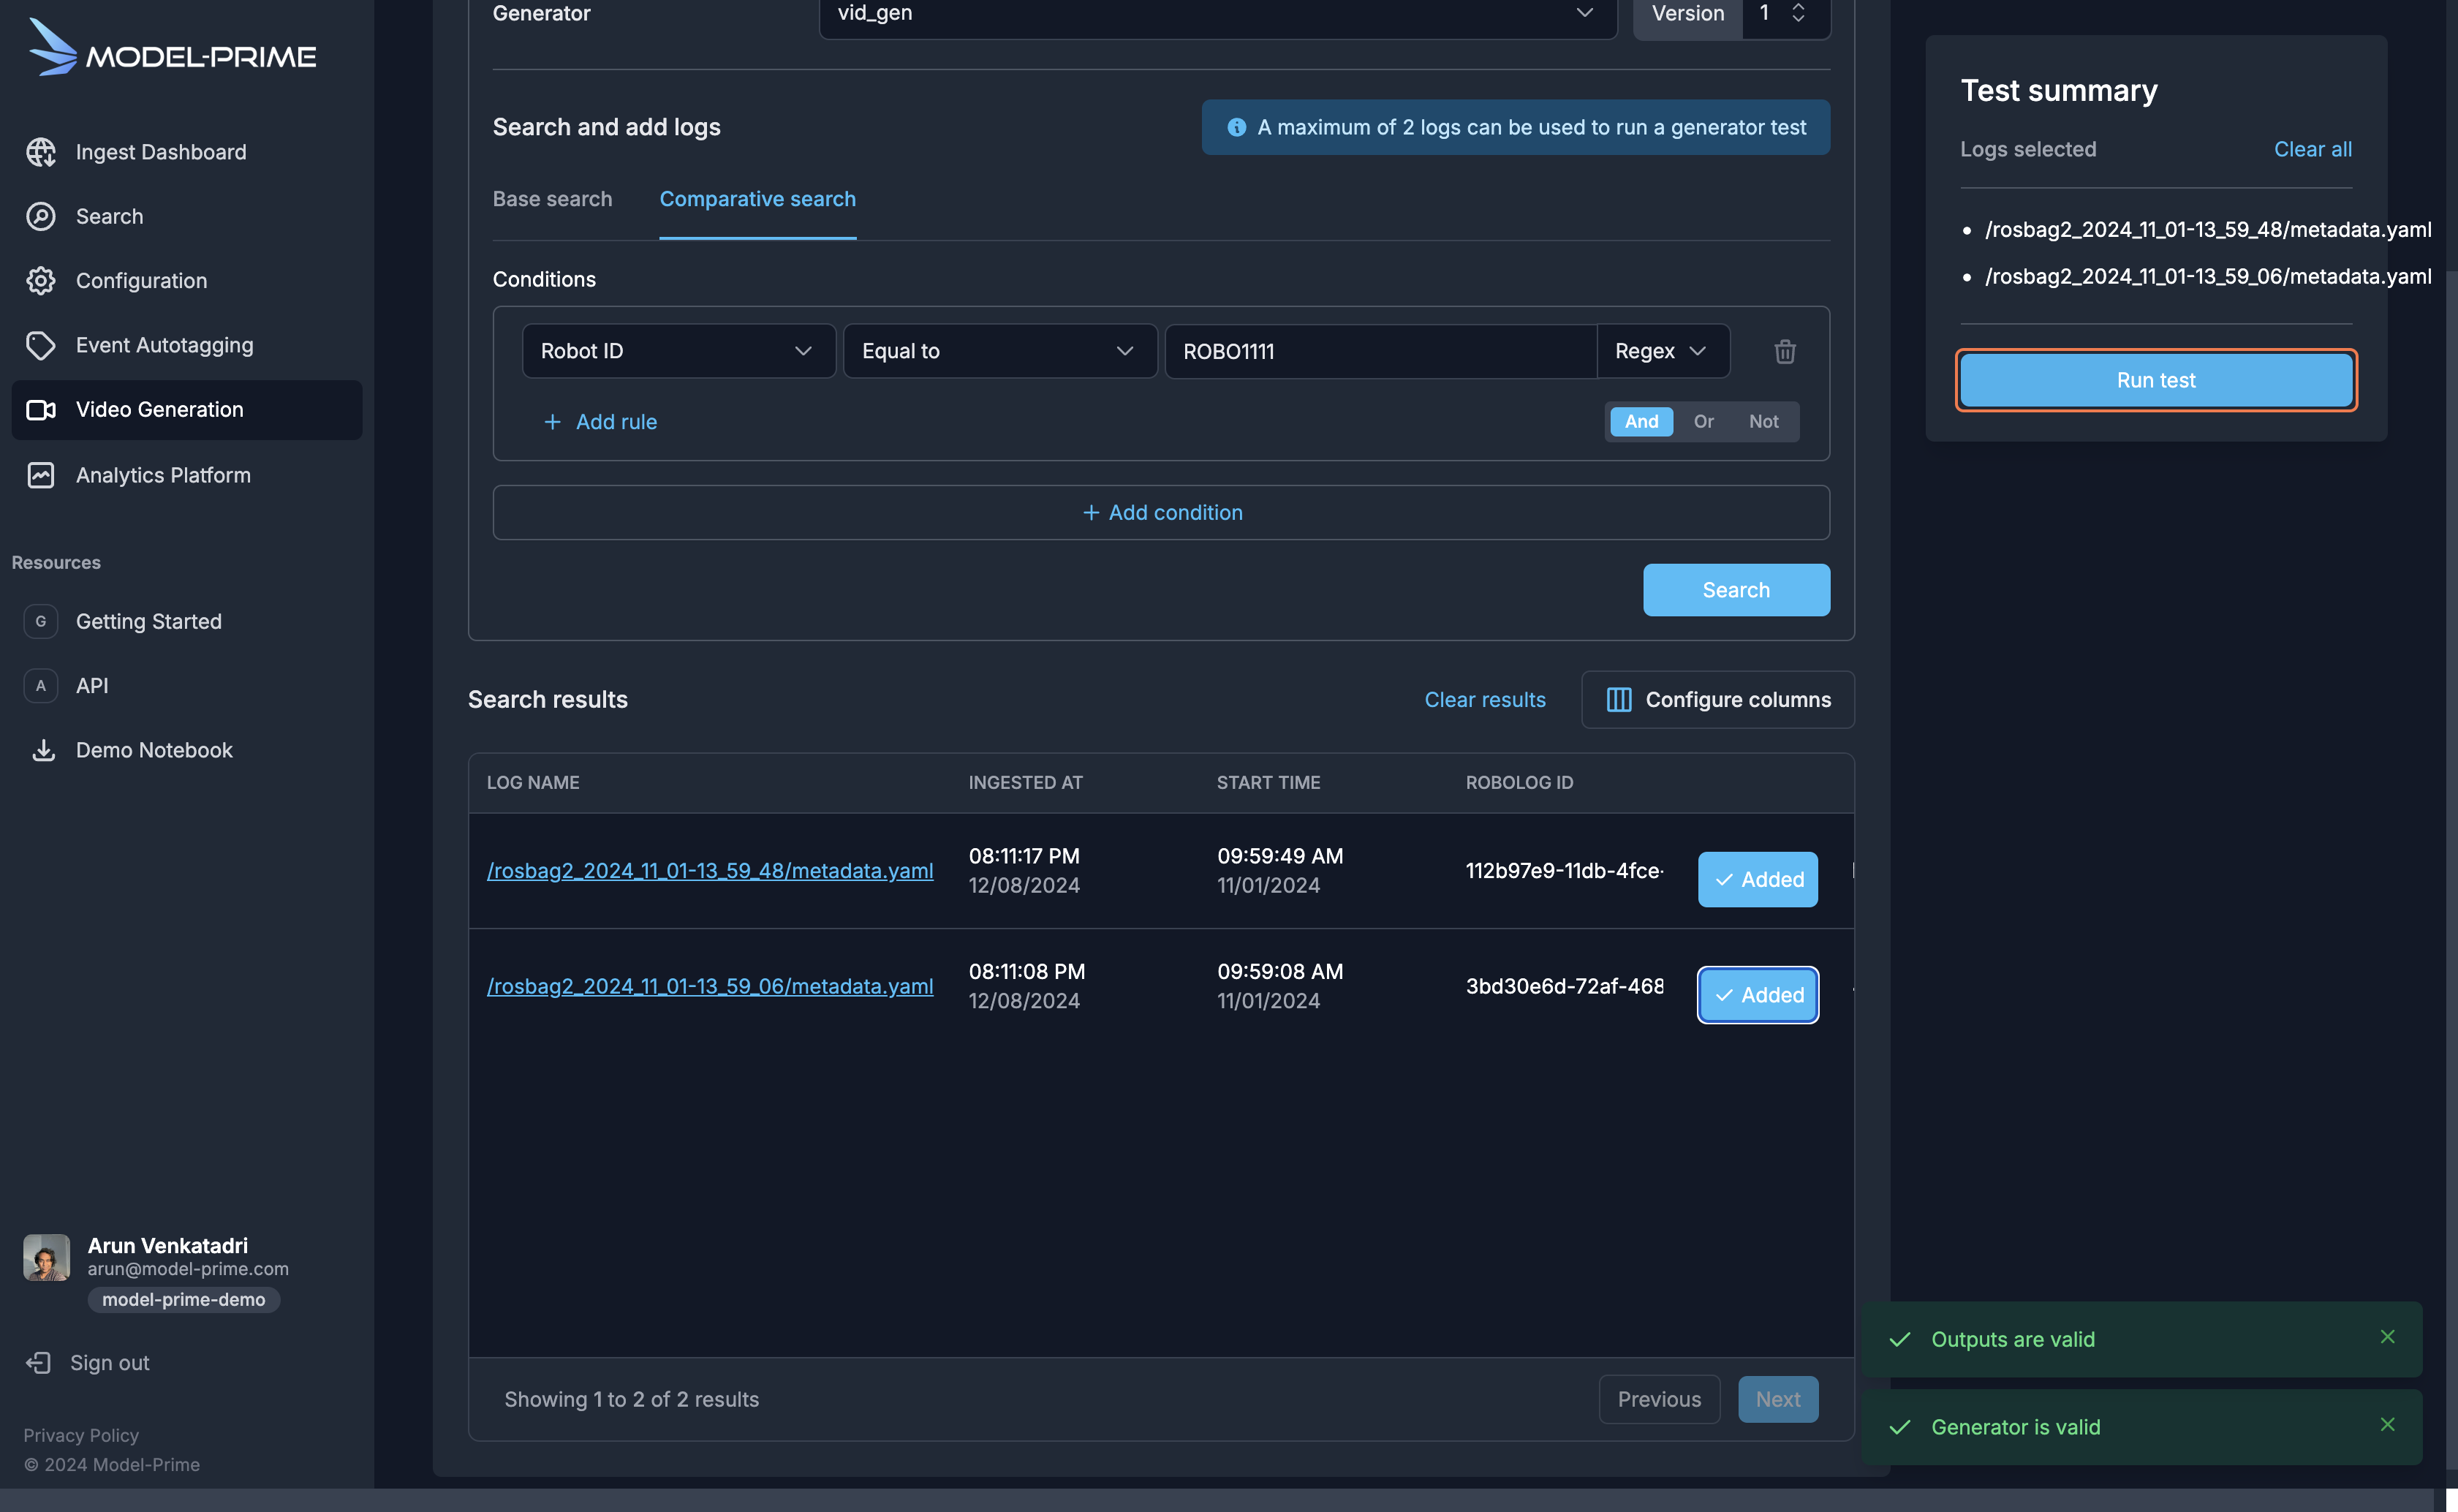The image size is (2458, 1512).
Task: Click Robolog ID 3bd30e6d-72af-468 cell
Action: tap(1564, 986)
